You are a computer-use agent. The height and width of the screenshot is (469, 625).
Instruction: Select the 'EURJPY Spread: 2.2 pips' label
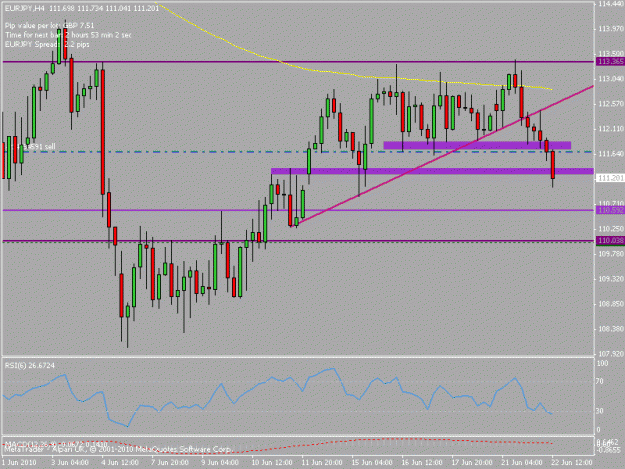pyautogui.click(x=47, y=44)
